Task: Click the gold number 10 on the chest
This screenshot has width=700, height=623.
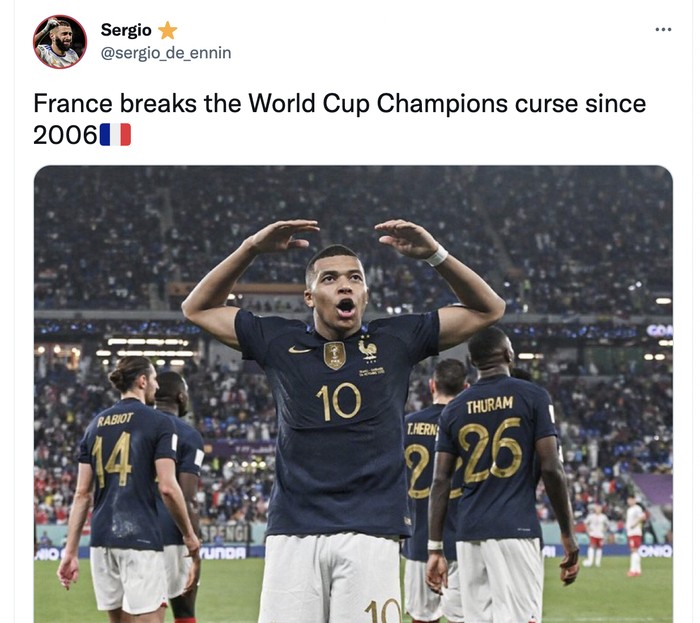Action: [x=339, y=402]
